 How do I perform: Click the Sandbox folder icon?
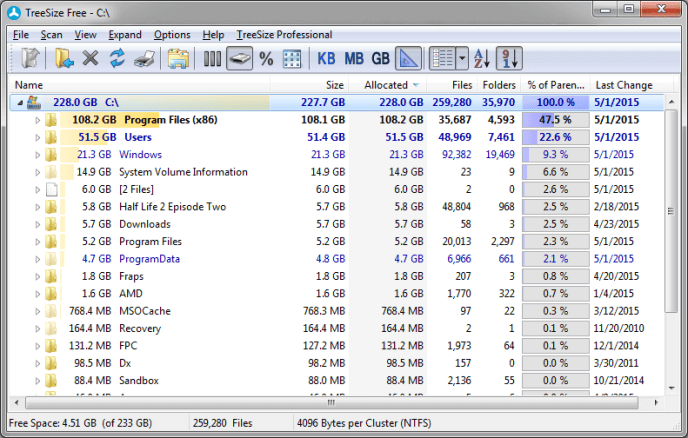(x=50, y=381)
